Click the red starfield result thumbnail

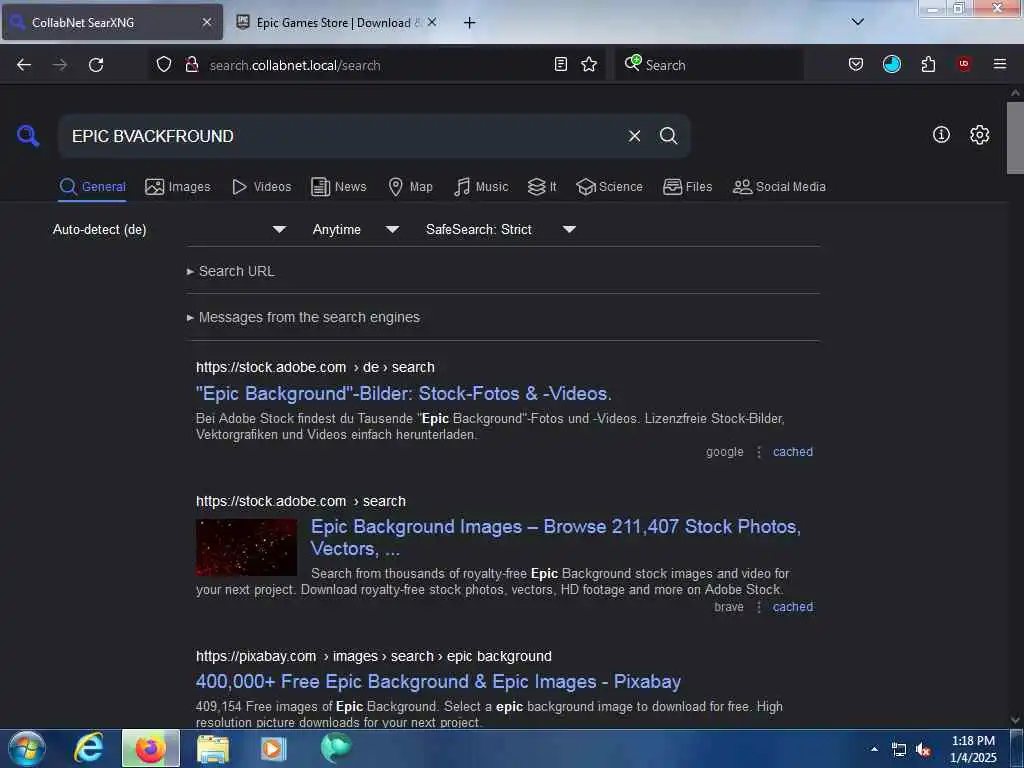(x=246, y=547)
